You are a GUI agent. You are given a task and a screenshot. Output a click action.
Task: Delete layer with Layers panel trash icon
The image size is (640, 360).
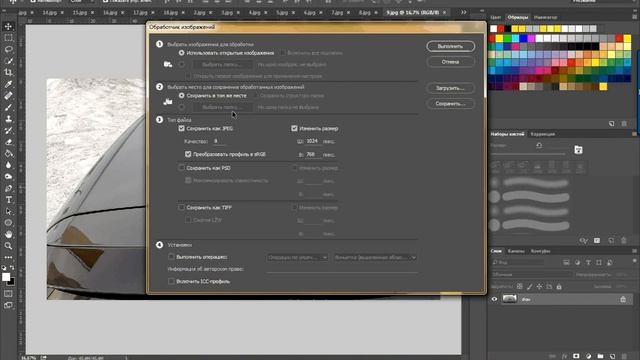click(624, 356)
